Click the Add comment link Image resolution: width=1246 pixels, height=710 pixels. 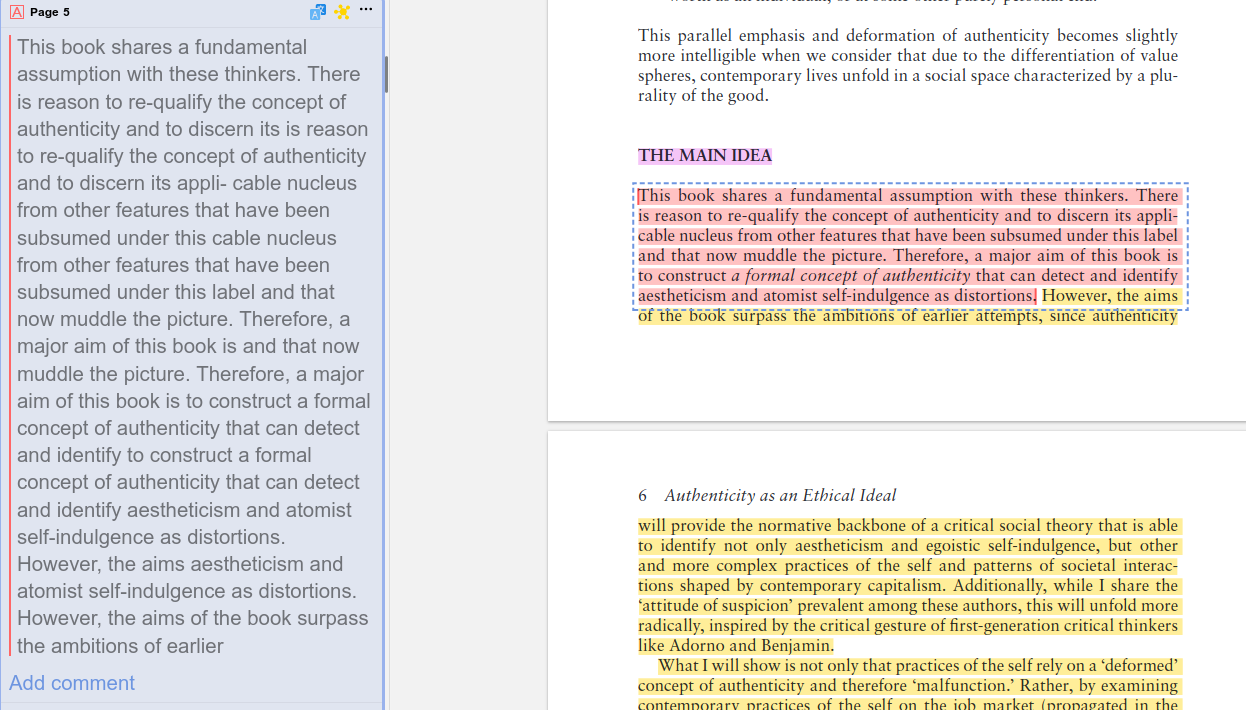[x=72, y=683]
